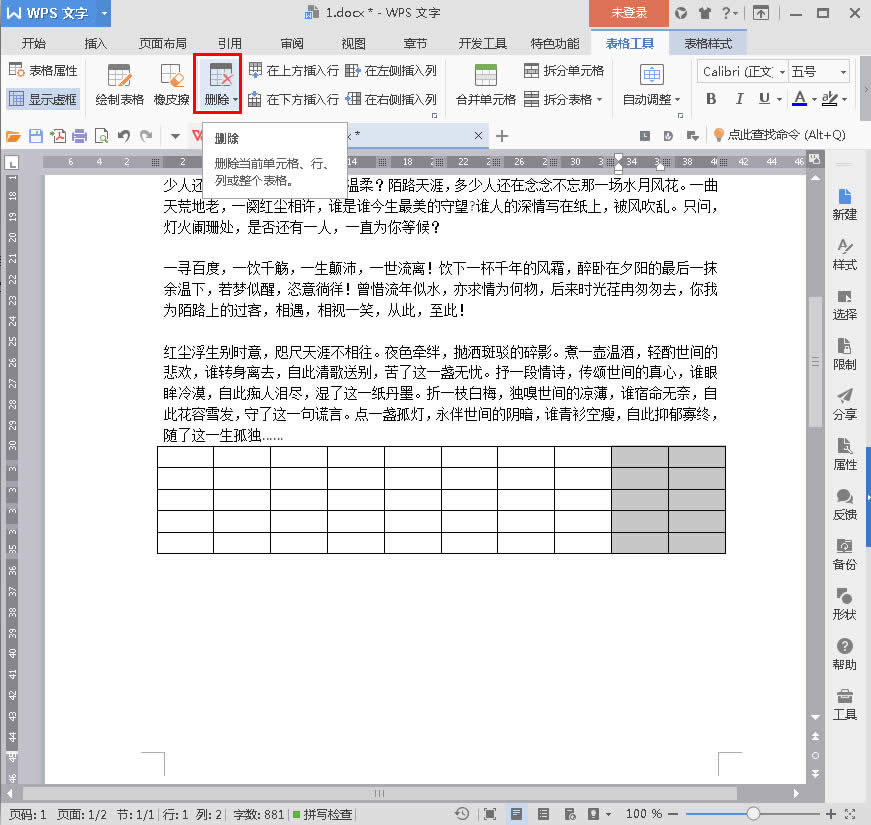Open the Backup (备份) sidebar icon

point(844,553)
